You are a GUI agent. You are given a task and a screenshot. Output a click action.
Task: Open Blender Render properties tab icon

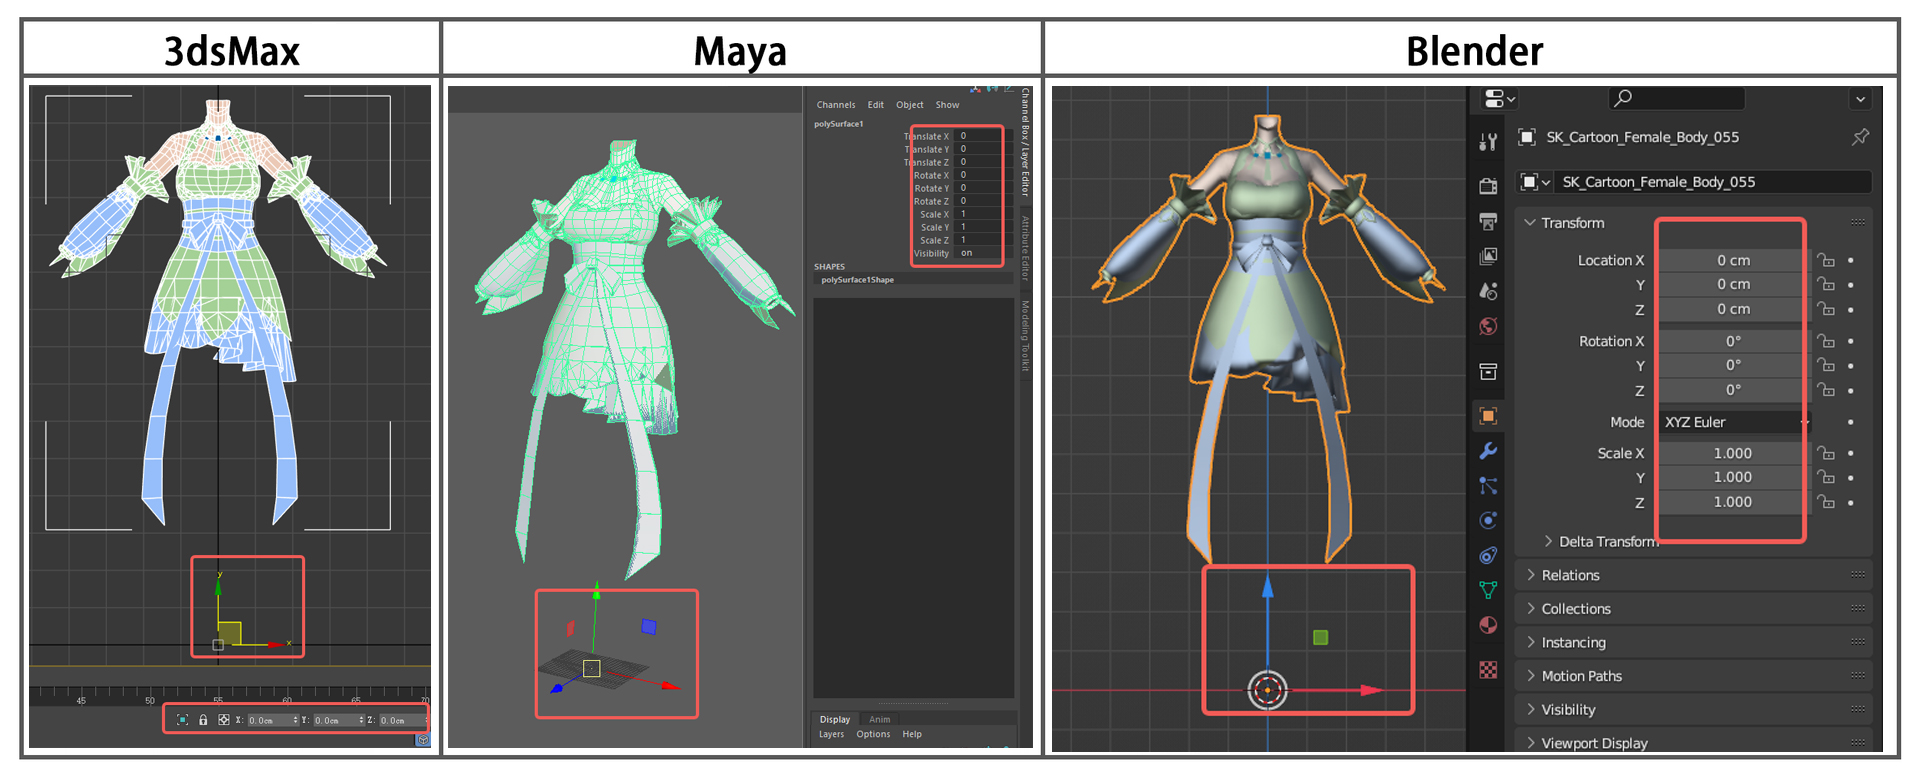[1488, 186]
